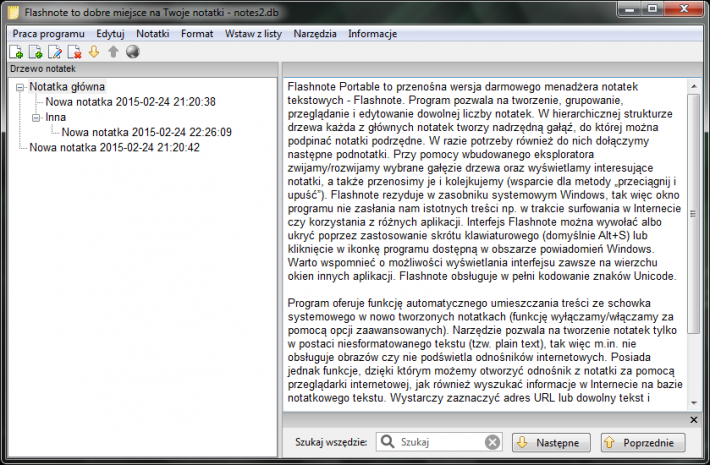
Task: Open the Edytuj menu
Action: tap(110, 34)
